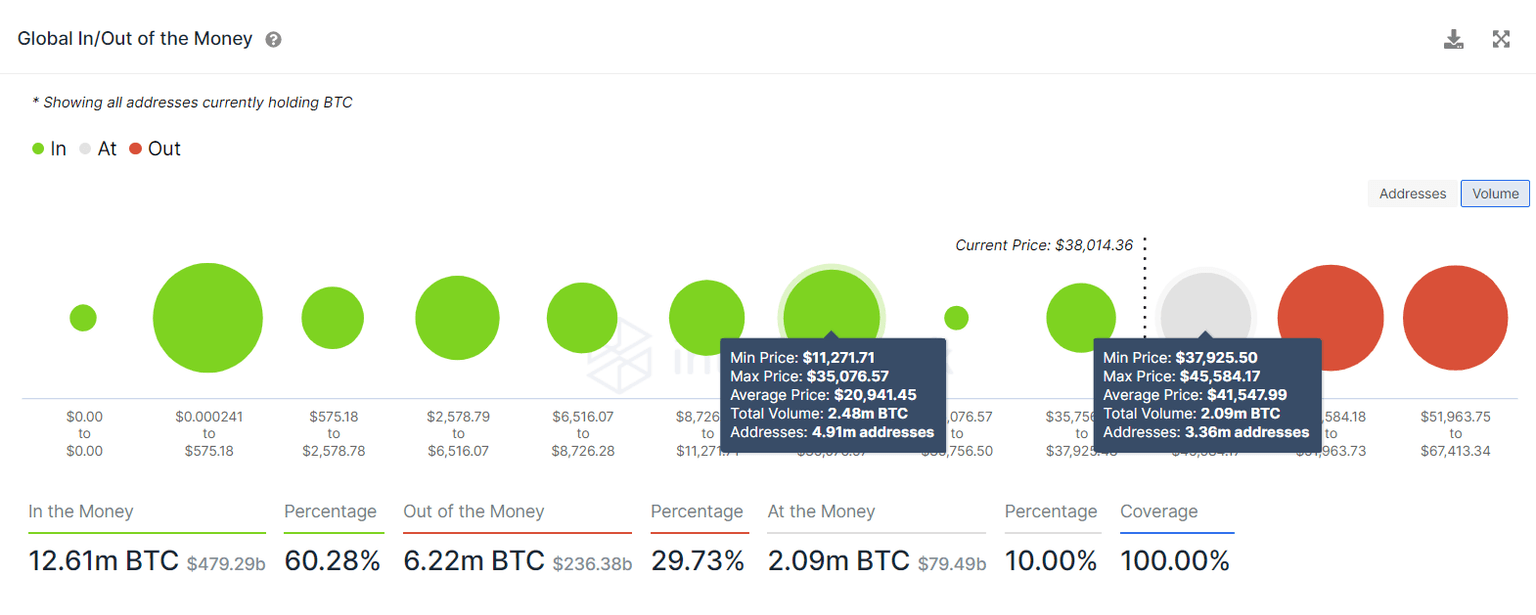Select the Volume view button
The height and width of the screenshot is (615, 1536).
[1495, 194]
